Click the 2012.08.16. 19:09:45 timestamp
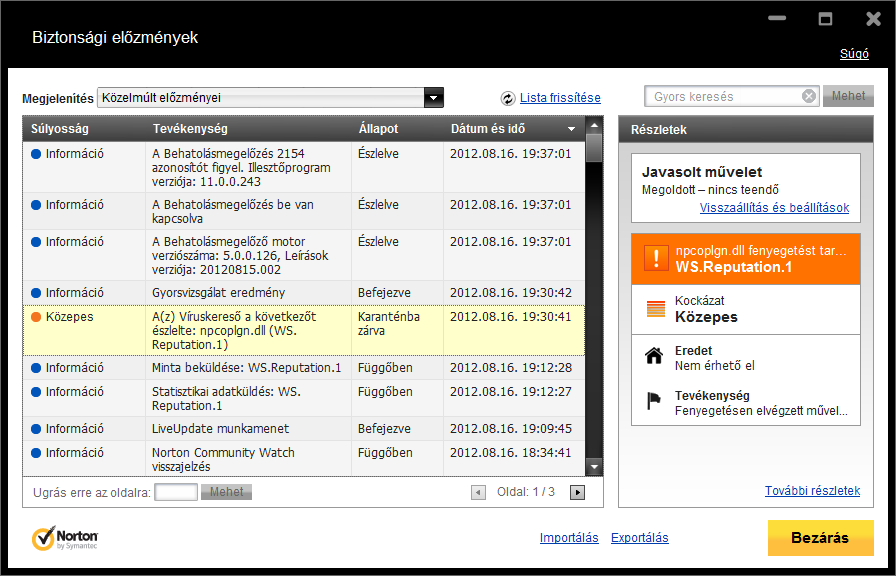 tap(511, 429)
